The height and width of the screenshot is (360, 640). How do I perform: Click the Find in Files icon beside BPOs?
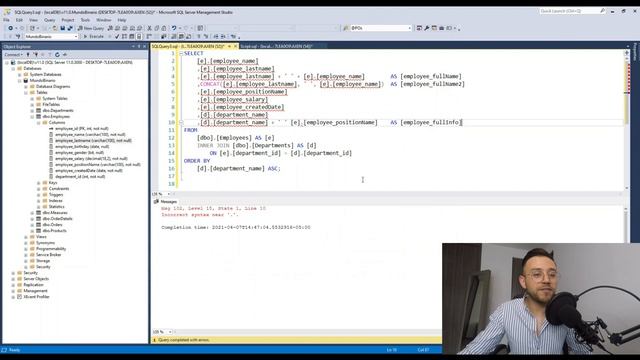click(346, 28)
